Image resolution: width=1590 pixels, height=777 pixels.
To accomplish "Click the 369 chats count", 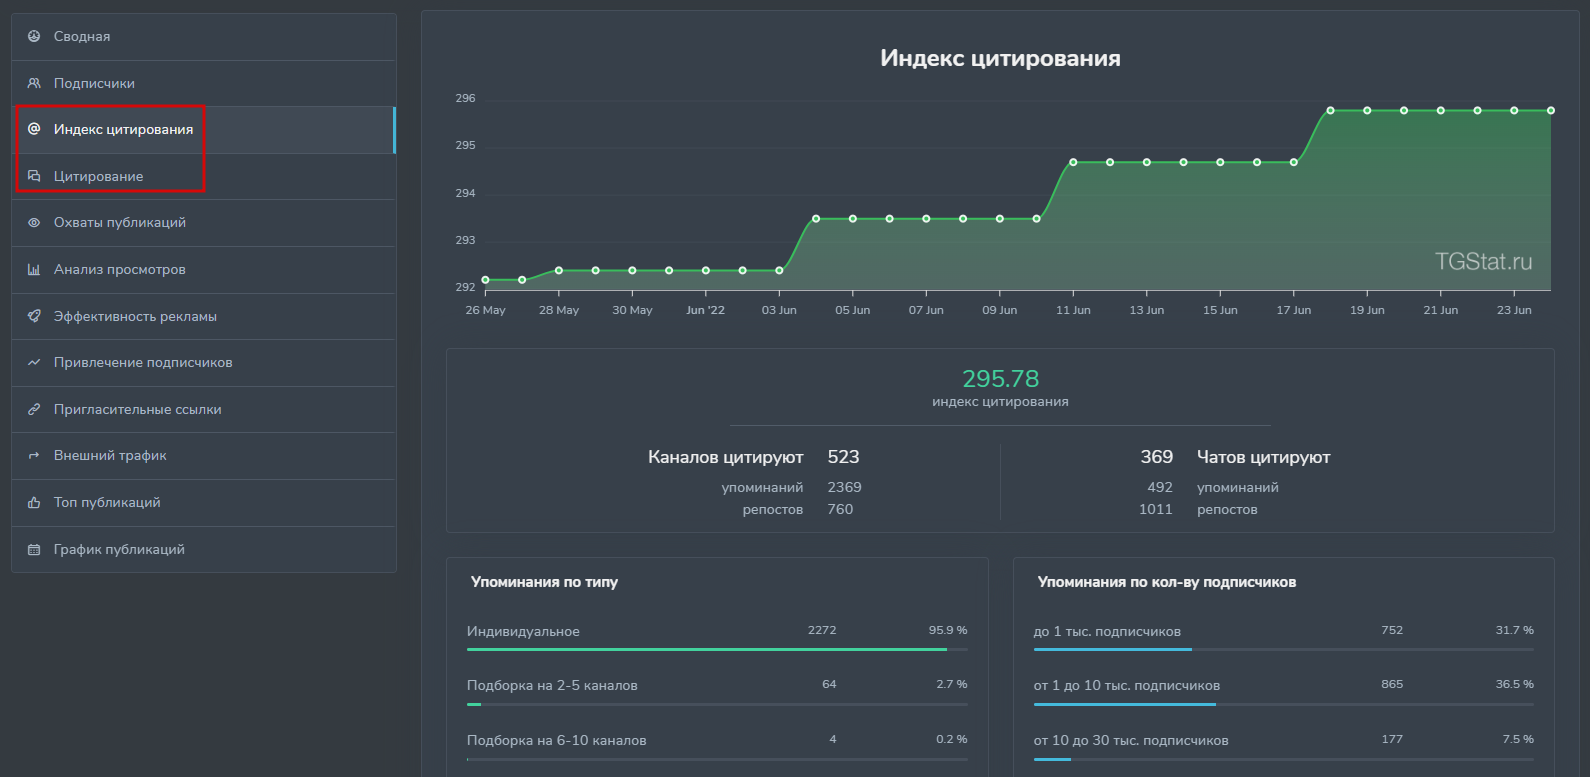I will 1157,457.
